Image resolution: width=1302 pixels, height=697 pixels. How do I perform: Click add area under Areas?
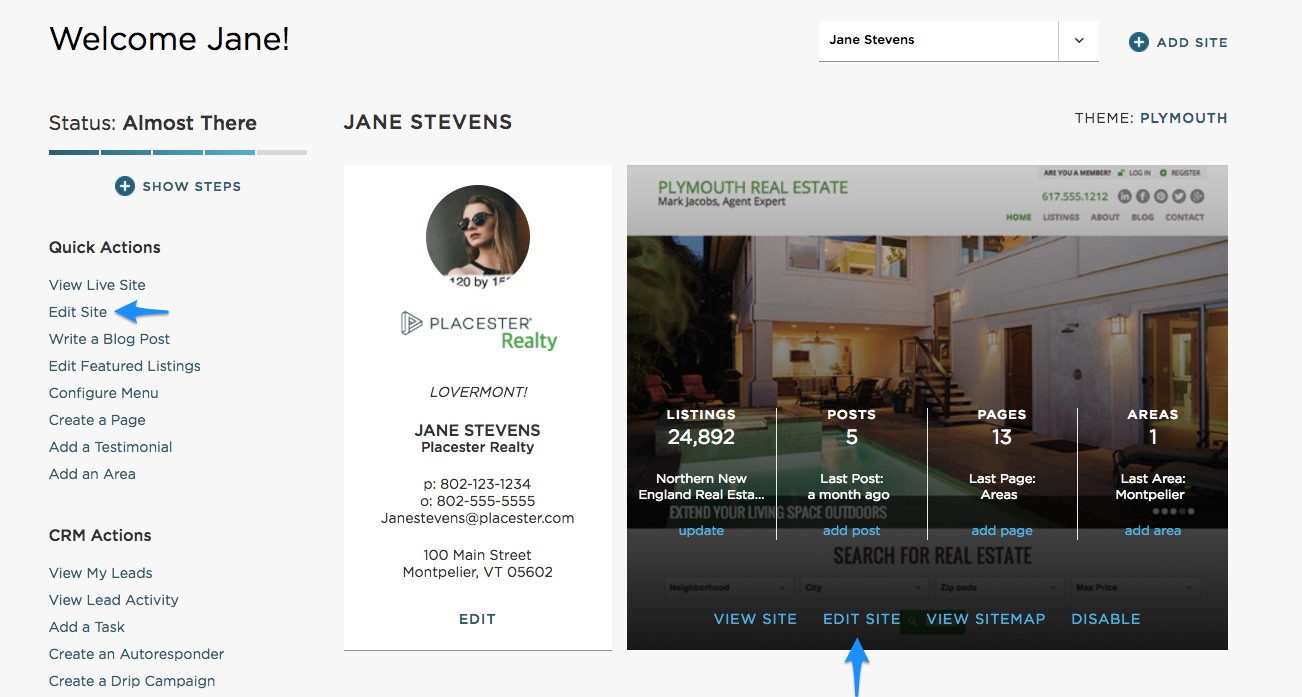click(x=1153, y=531)
